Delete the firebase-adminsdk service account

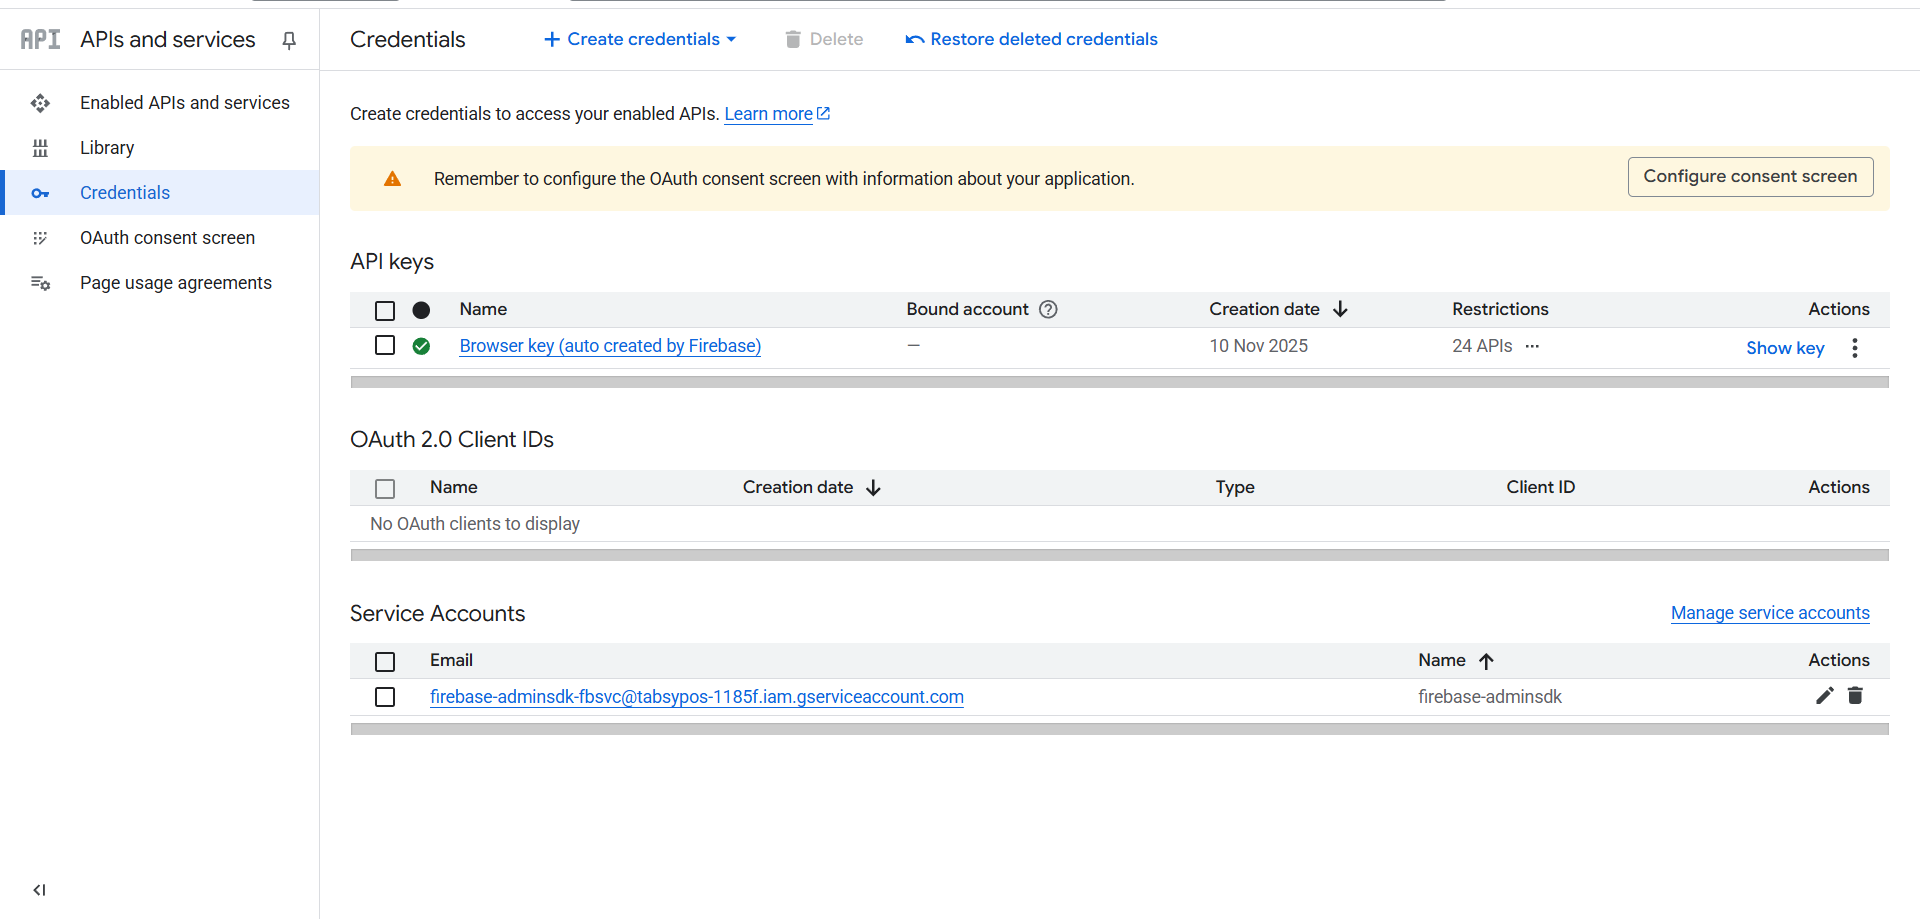[1855, 696]
